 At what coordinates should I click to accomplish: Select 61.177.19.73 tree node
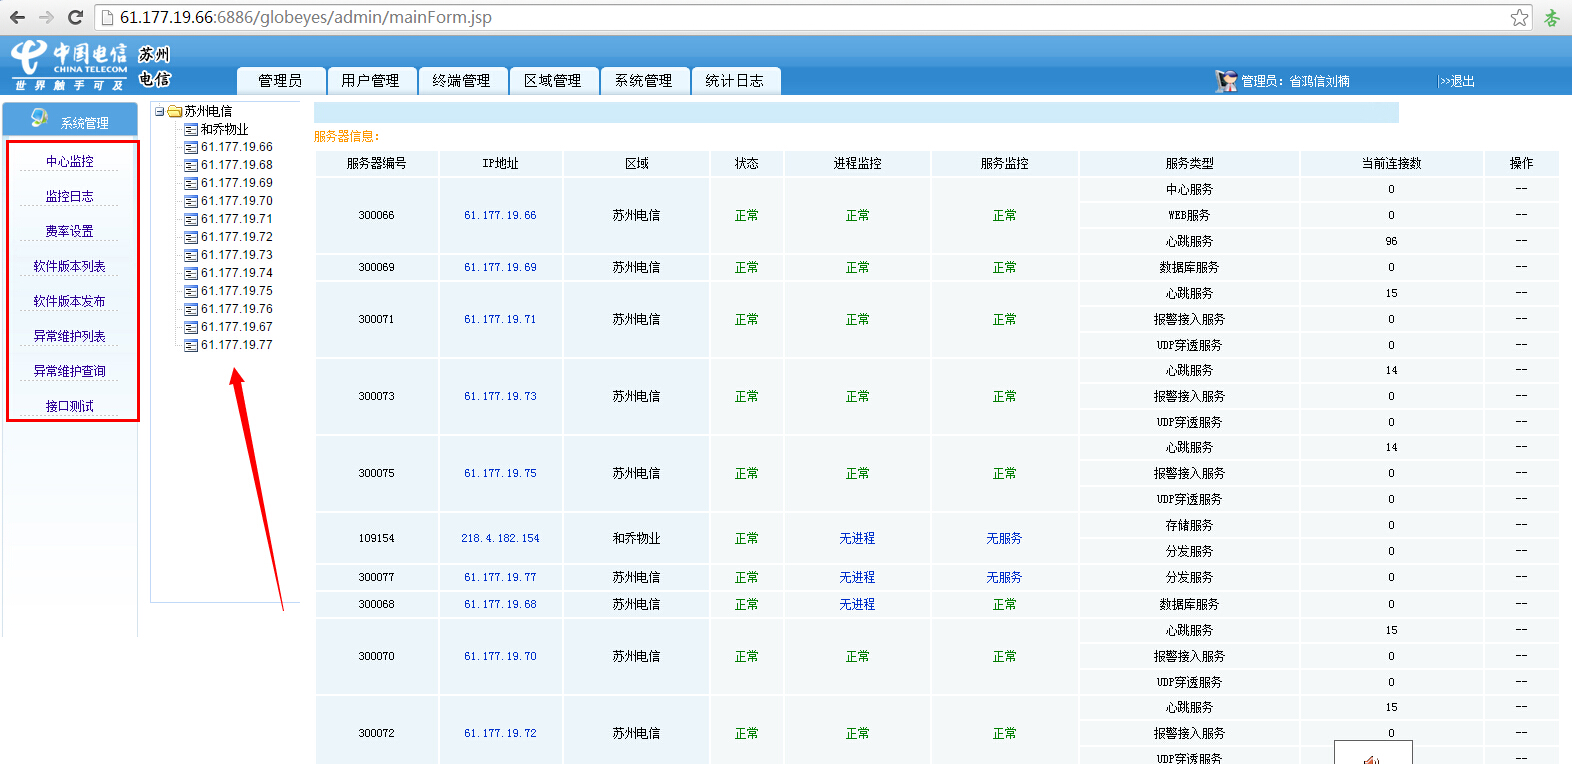[x=237, y=255]
